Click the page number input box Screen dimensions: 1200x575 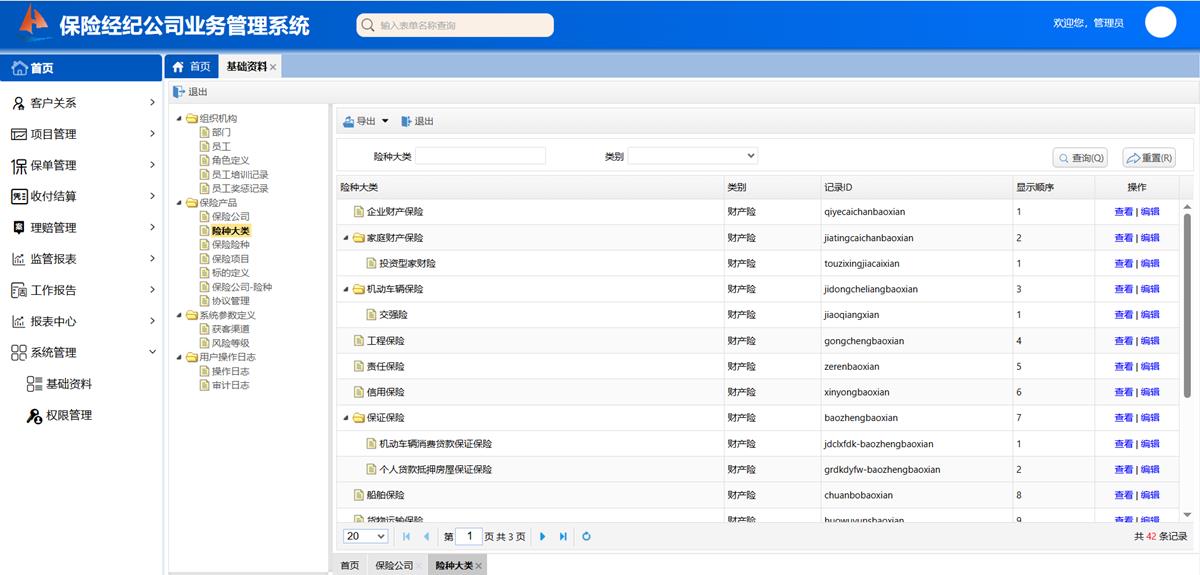coord(469,536)
